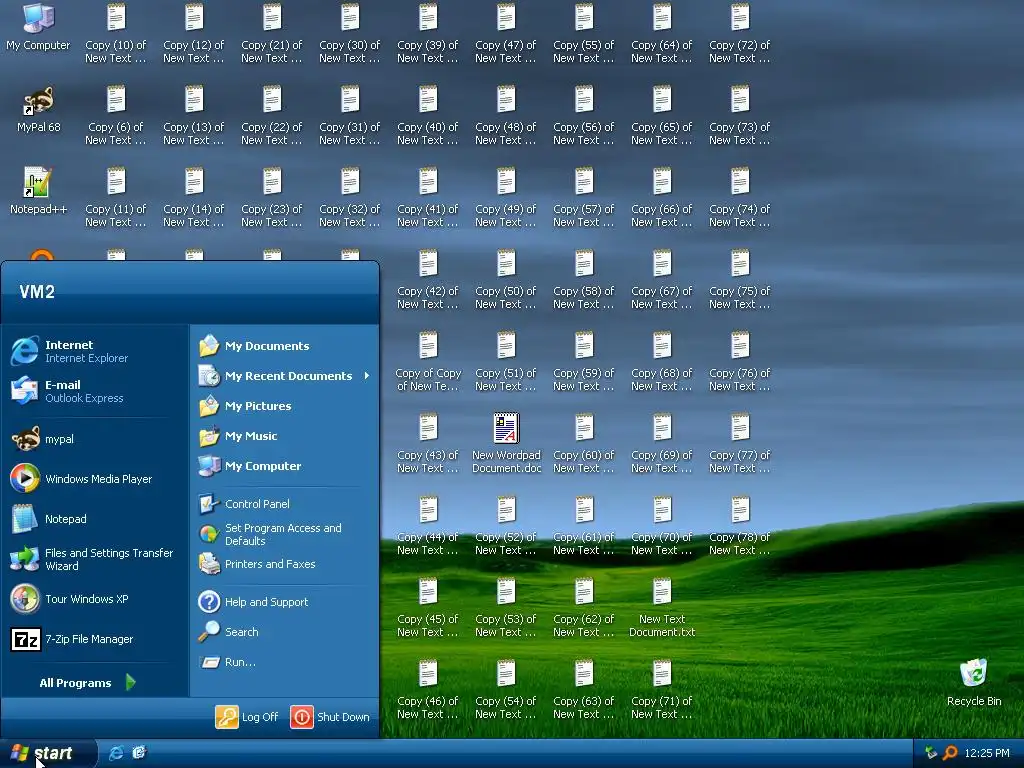Image resolution: width=1024 pixels, height=768 pixels.
Task: Click the VM2 user name header
Action: coord(37,292)
